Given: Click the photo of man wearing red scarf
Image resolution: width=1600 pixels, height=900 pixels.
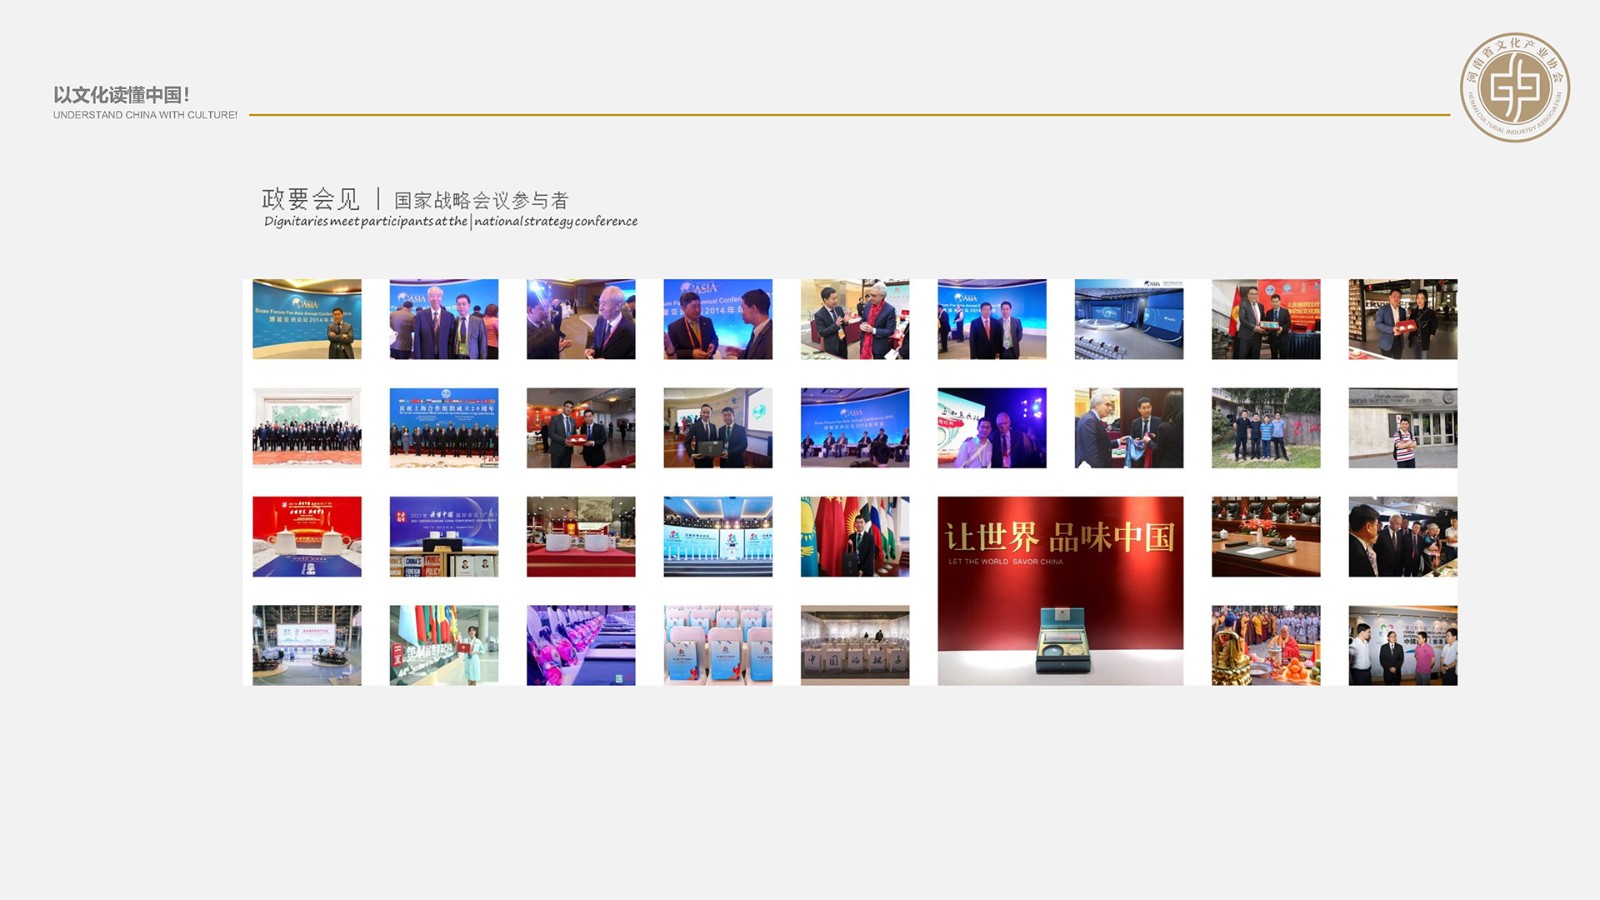Looking at the screenshot, I should click(855, 319).
